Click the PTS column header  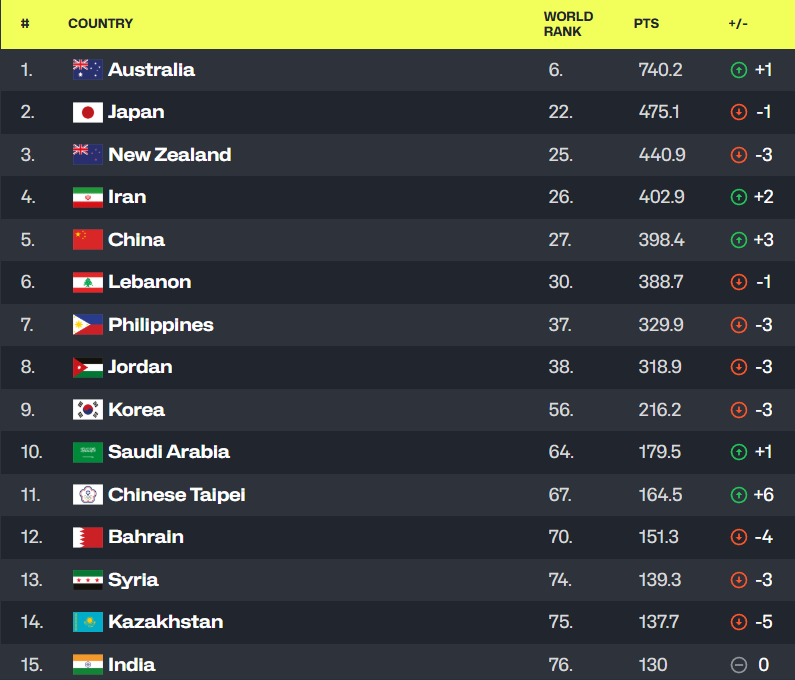(646, 23)
